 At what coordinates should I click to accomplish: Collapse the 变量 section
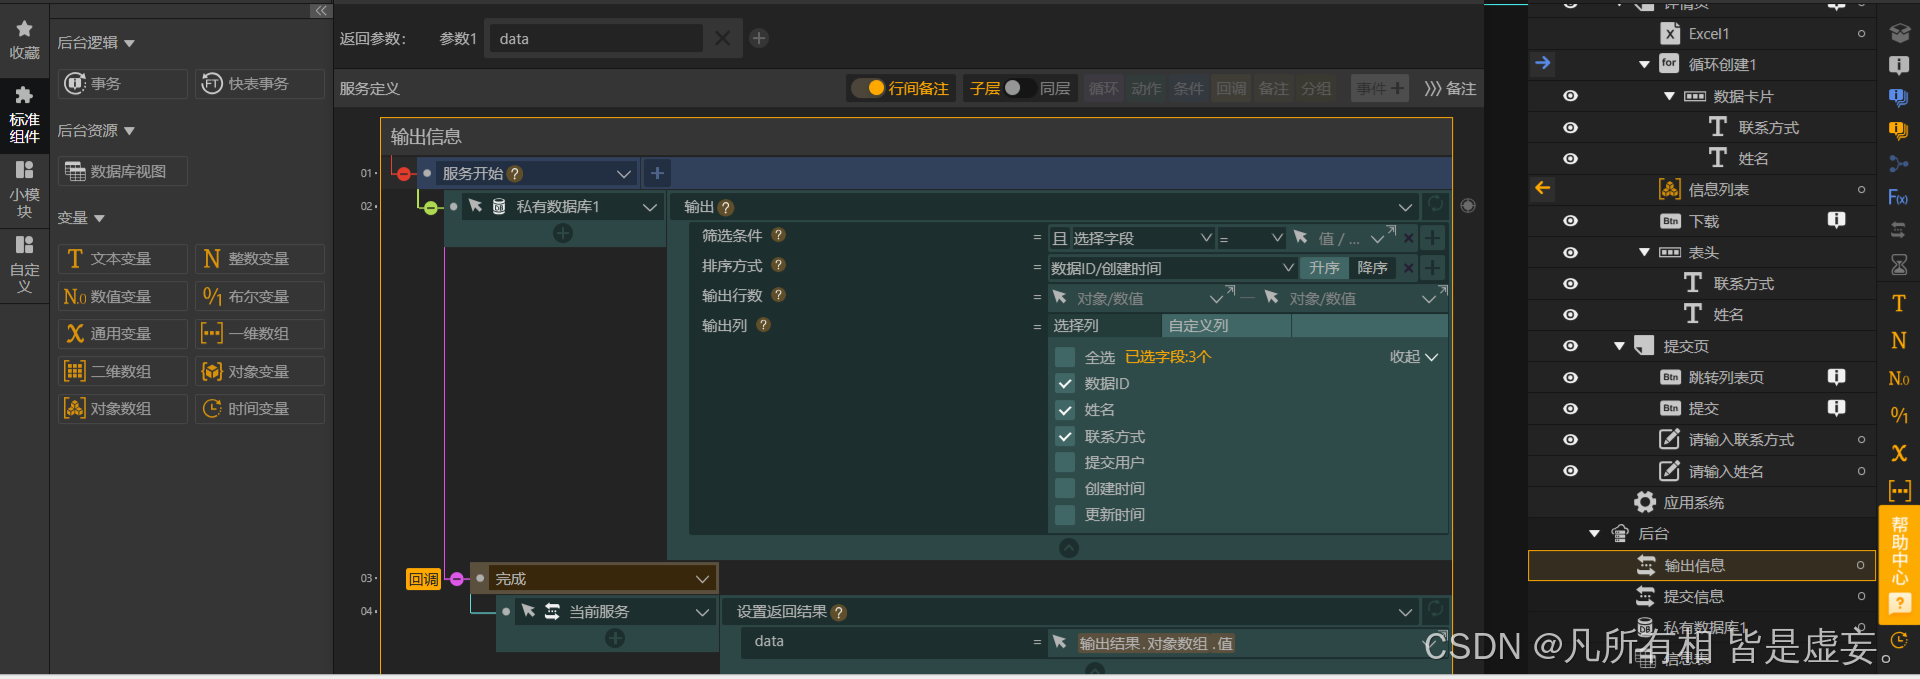[99, 218]
